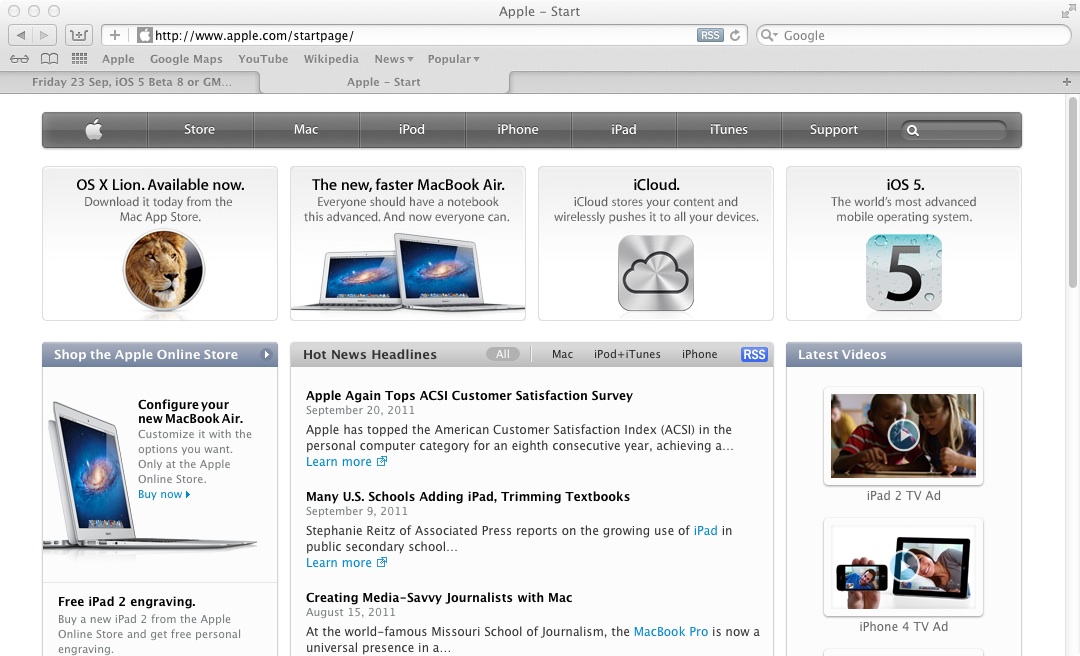
Task: Open Configure your new MacBook Air heading
Action: click(x=190, y=411)
